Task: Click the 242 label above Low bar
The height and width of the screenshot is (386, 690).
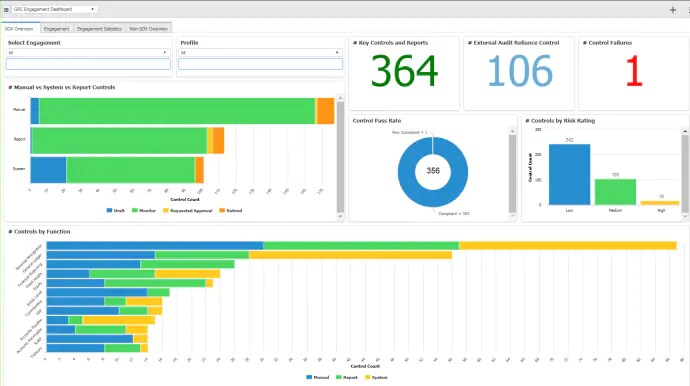Action: tap(569, 140)
